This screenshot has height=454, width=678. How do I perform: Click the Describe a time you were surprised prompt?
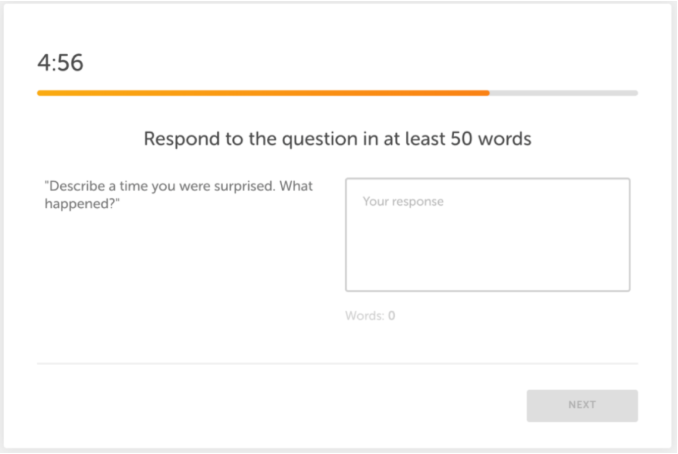(179, 195)
